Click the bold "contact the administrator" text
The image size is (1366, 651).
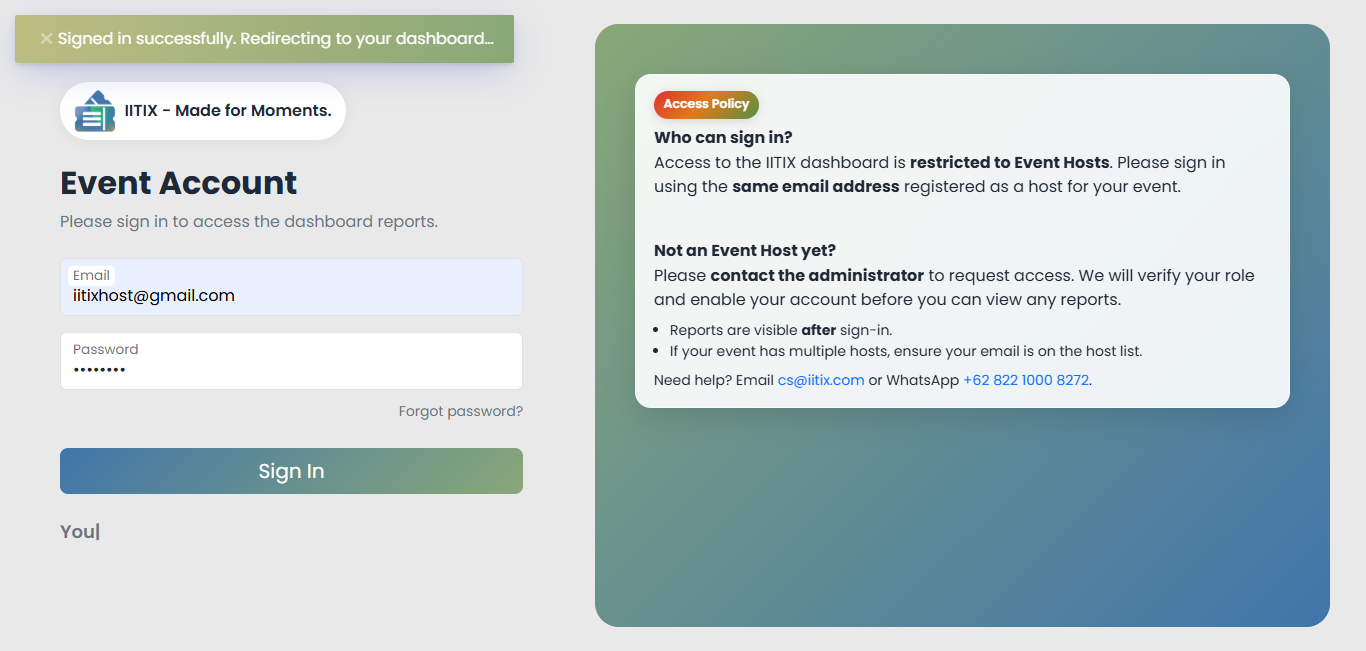817,275
